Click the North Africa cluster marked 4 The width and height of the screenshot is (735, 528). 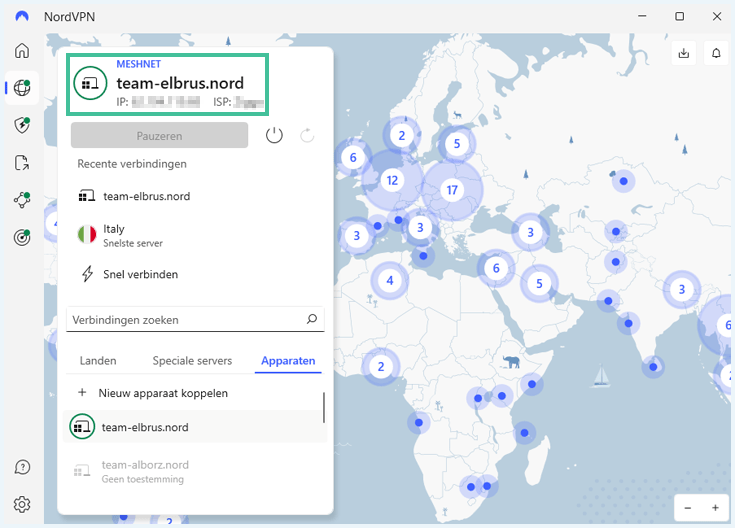tap(390, 280)
